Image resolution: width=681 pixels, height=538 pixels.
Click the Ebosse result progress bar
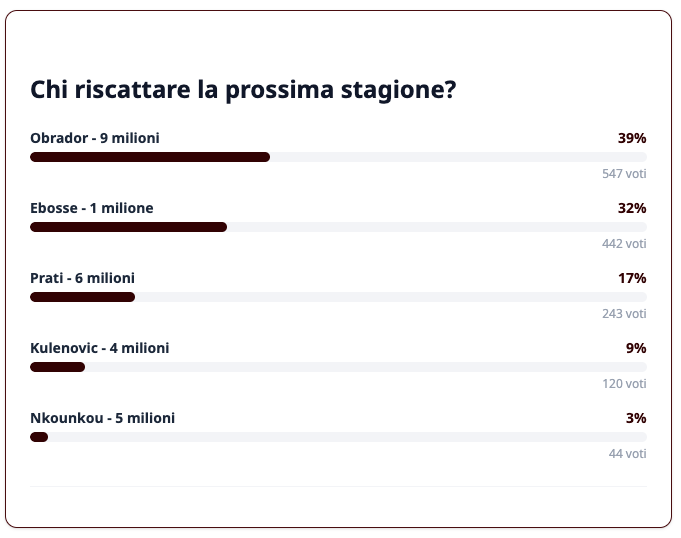tap(338, 227)
